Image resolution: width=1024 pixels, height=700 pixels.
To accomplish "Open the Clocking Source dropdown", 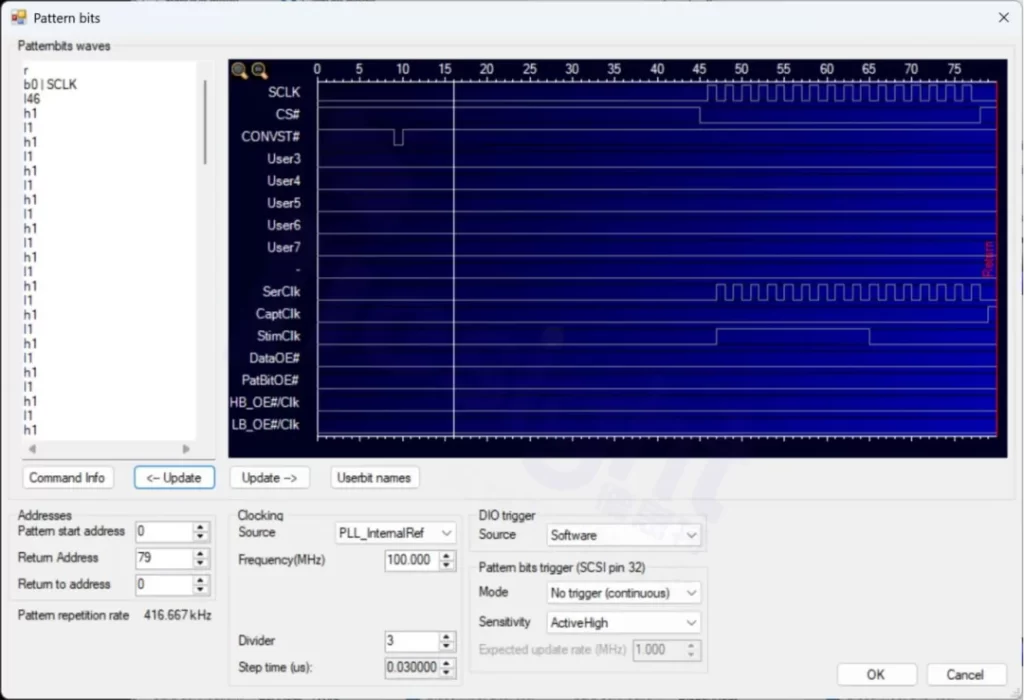I will tap(396, 533).
